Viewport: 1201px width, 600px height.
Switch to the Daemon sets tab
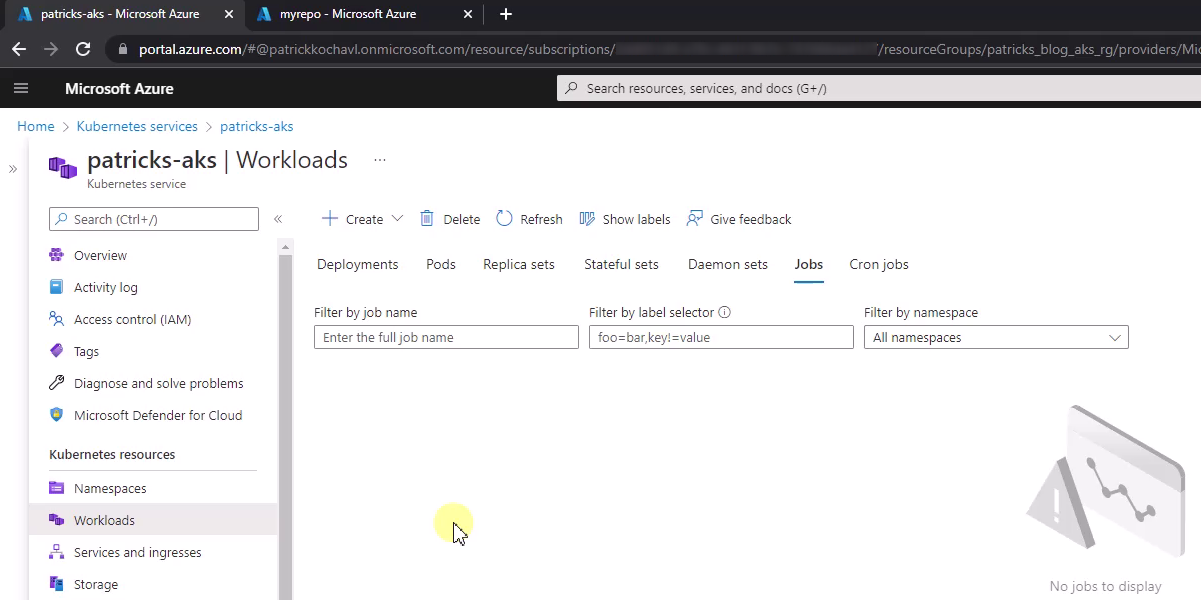tap(728, 264)
